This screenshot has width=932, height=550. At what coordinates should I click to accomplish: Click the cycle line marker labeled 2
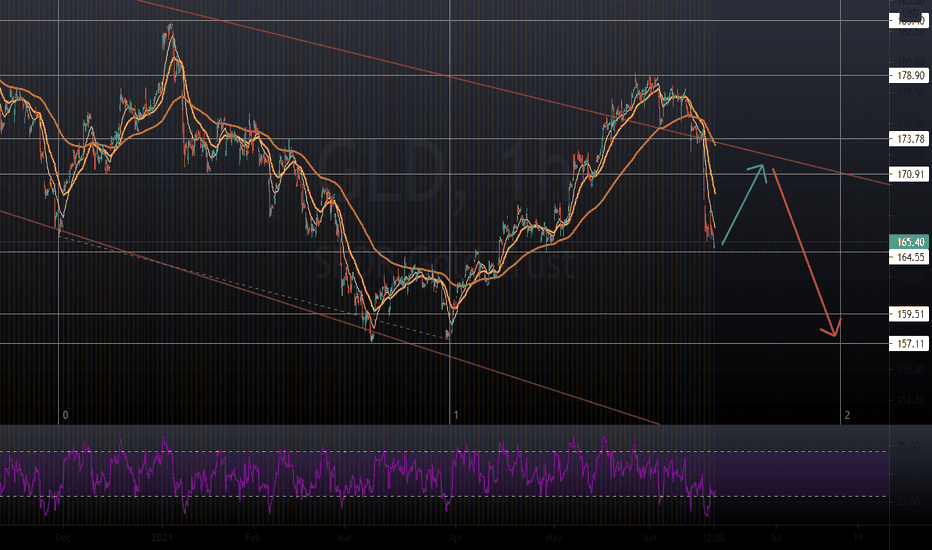point(847,415)
